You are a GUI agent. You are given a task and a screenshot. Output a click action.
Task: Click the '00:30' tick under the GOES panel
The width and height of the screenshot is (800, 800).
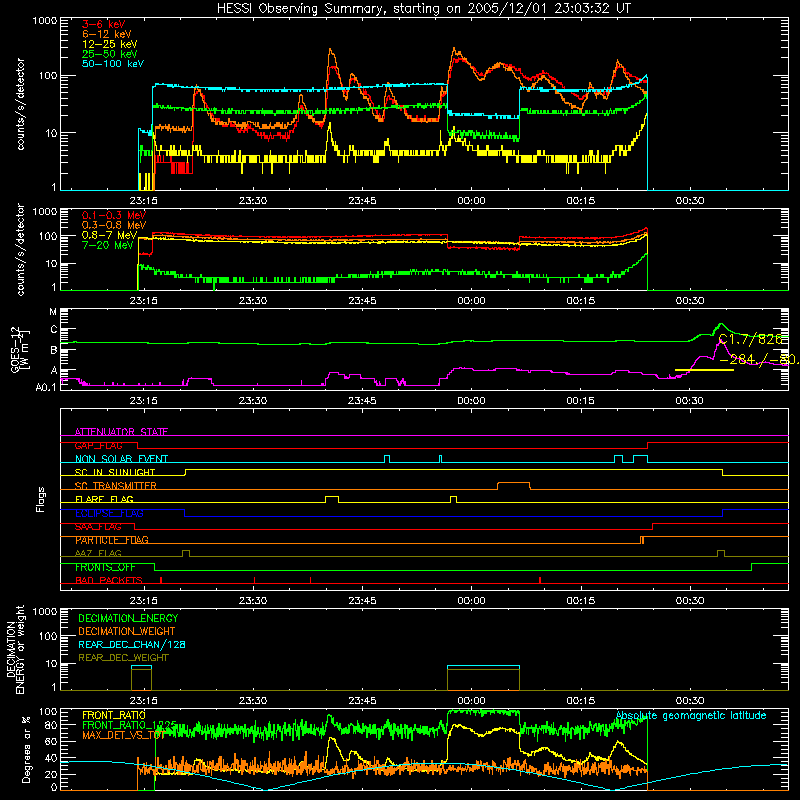(x=689, y=401)
